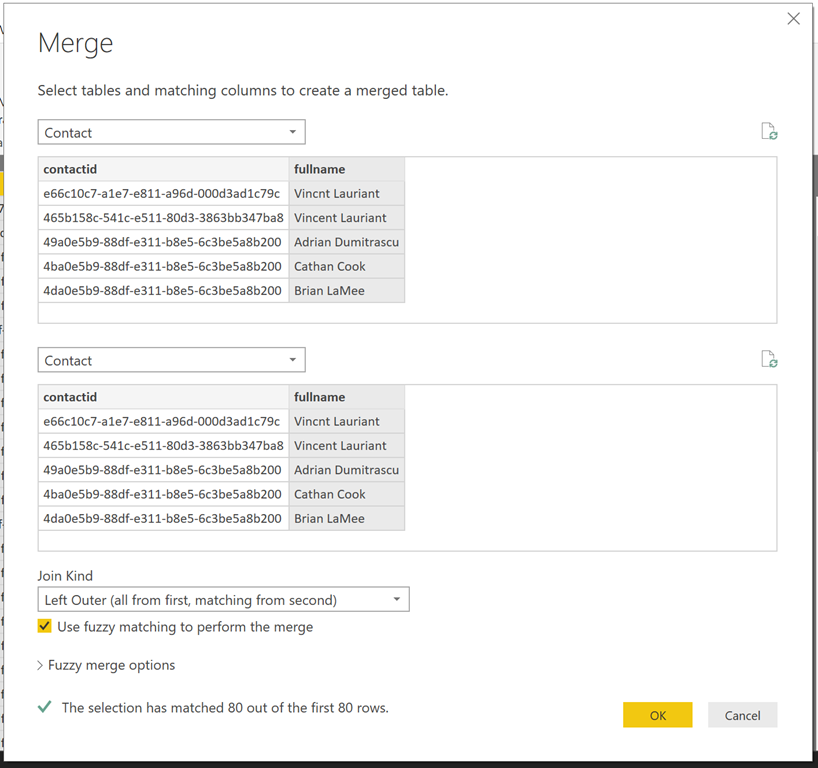Select fullname column header in first table
818x768 pixels.
346,169
